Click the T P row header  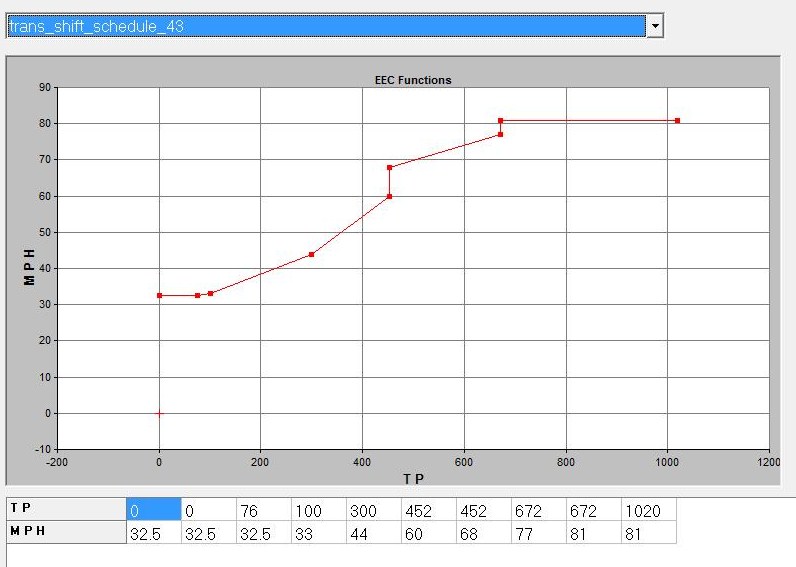pyautogui.click(x=66, y=509)
